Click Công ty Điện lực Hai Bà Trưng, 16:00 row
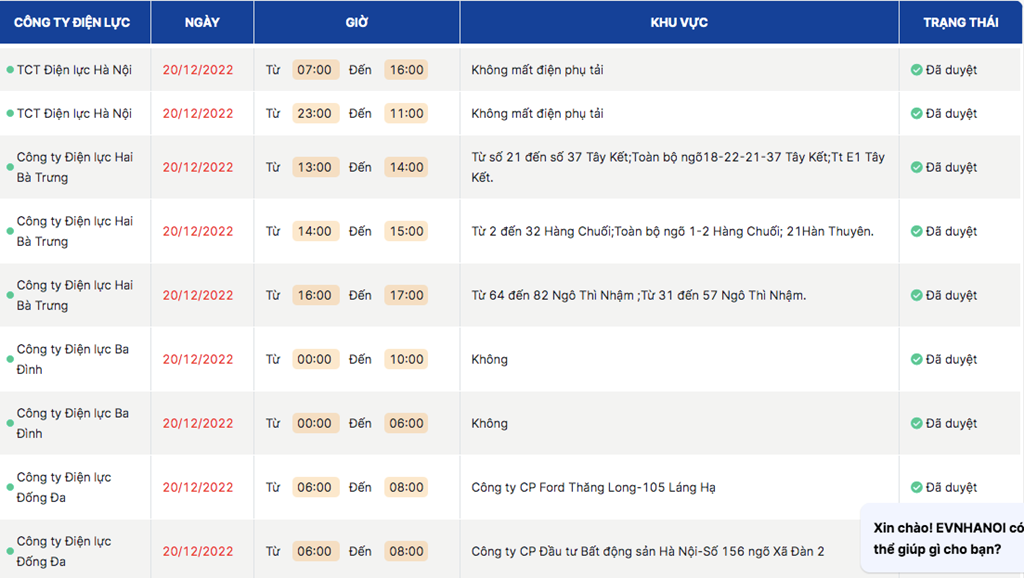 [74, 295]
